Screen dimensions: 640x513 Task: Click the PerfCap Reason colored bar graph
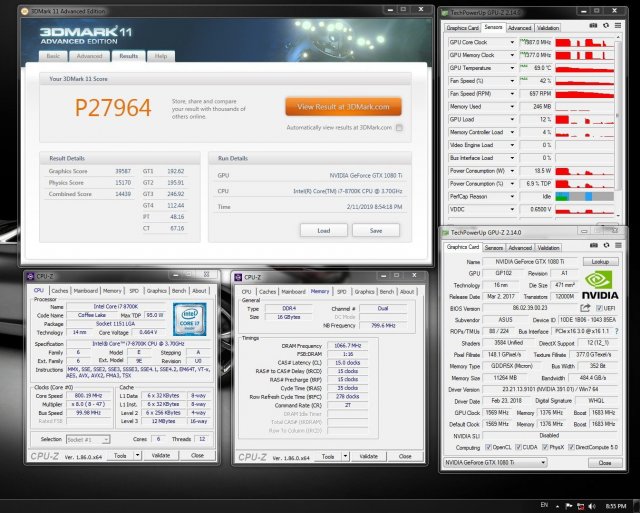(x=584, y=196)
